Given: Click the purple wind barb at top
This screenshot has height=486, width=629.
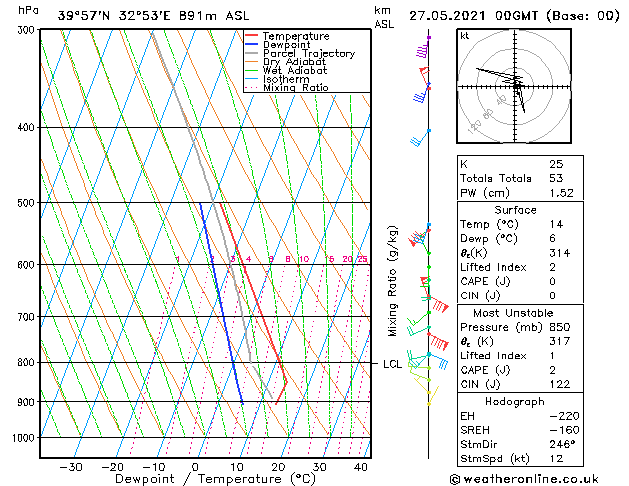Looking at the screenshot, I should [x=423, y=48].
